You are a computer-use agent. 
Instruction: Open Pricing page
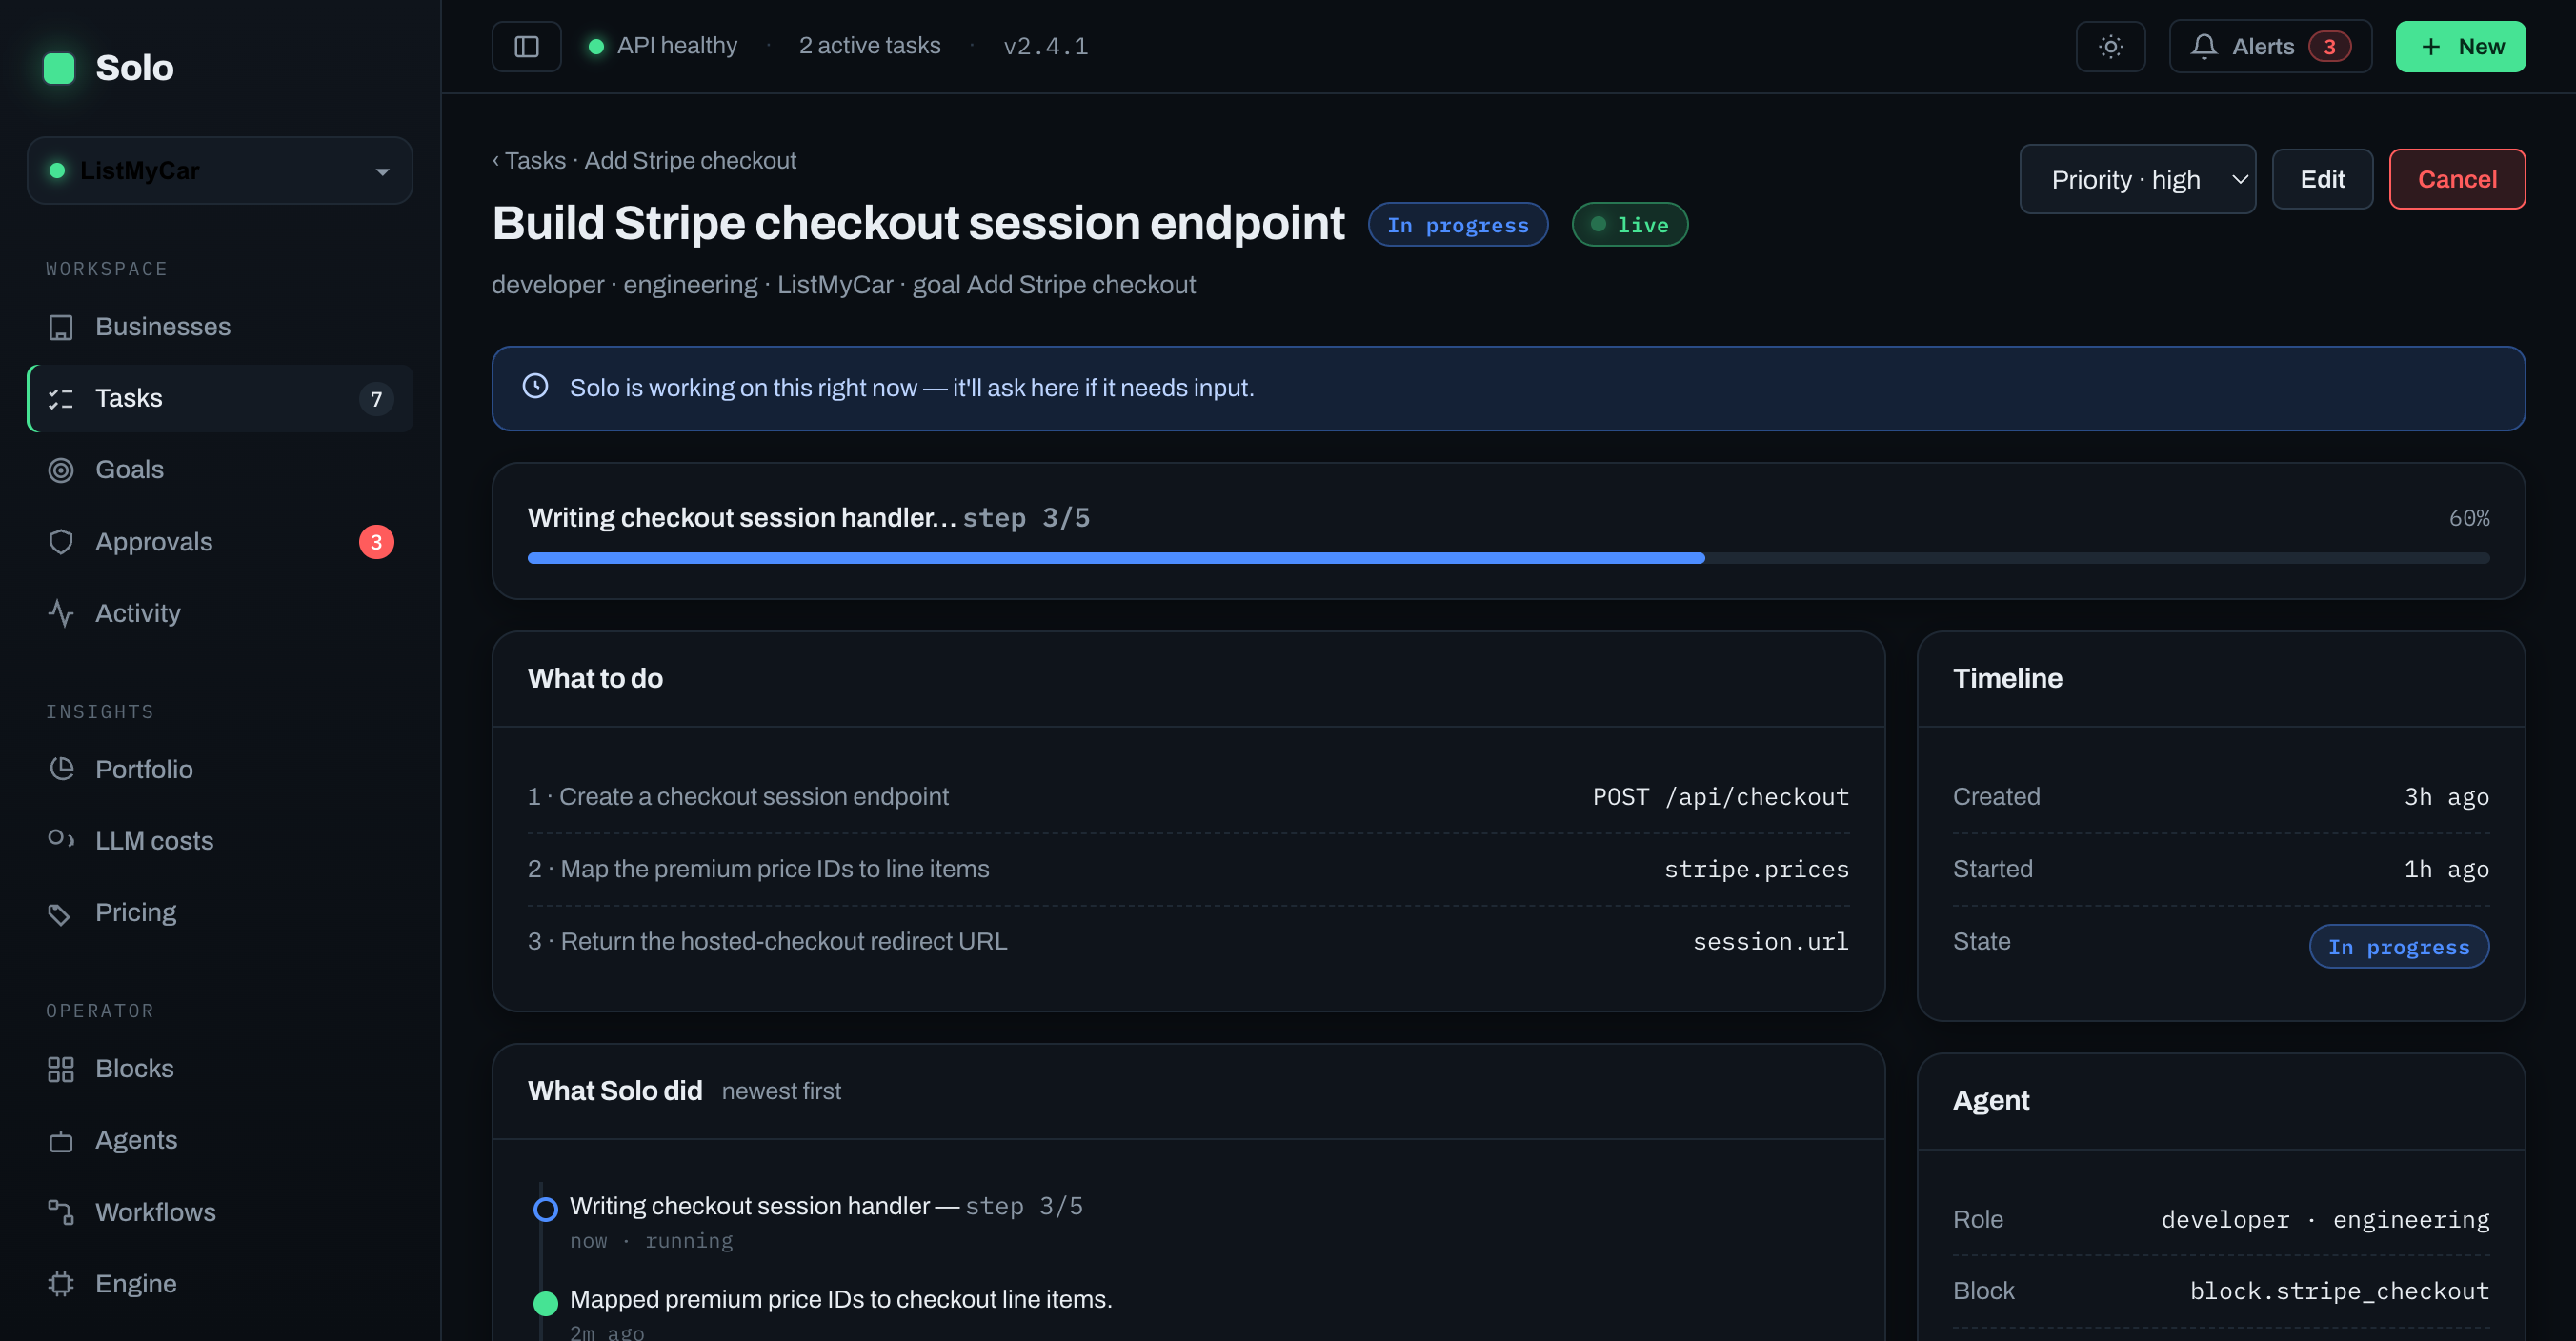tap(219, 913)
